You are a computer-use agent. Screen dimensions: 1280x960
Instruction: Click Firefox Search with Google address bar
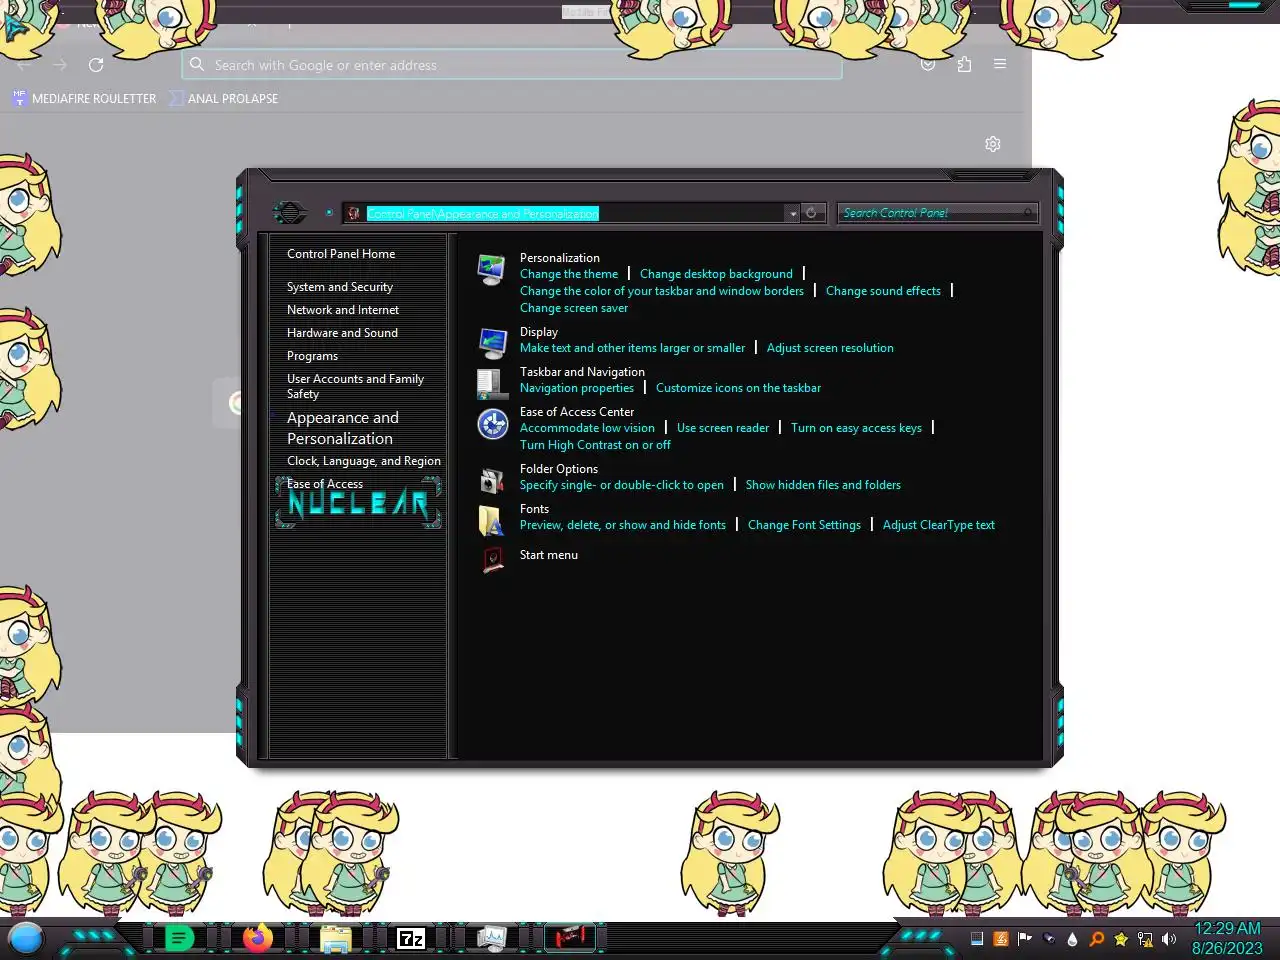click(512, 65)
